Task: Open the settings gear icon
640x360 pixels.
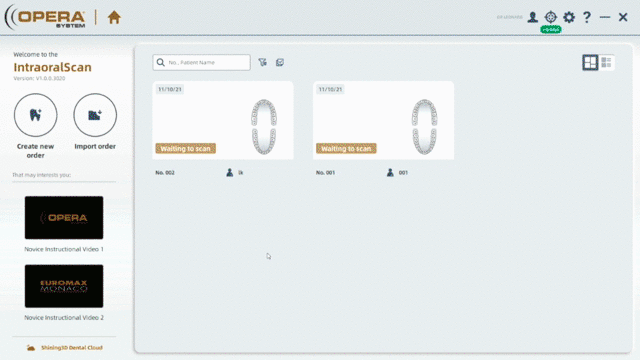Action: coord(569,17)
